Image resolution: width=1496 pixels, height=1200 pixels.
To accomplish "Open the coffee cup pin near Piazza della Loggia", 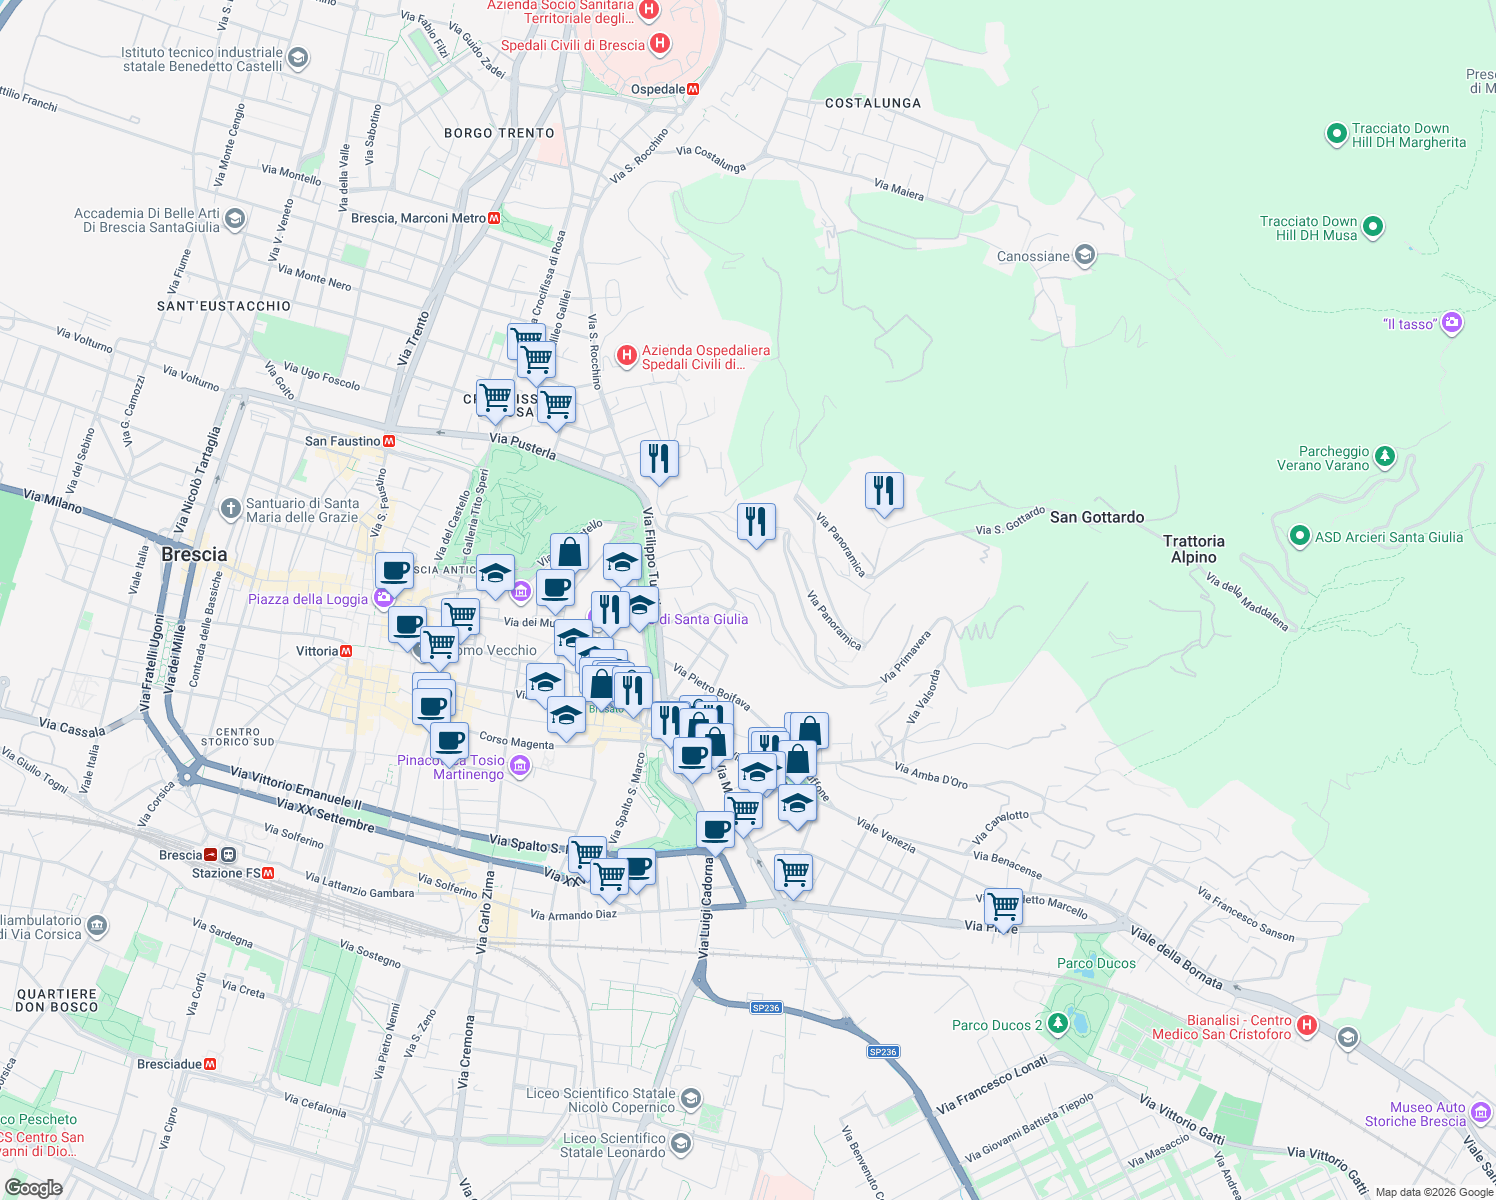I will (x=394, y=572).
